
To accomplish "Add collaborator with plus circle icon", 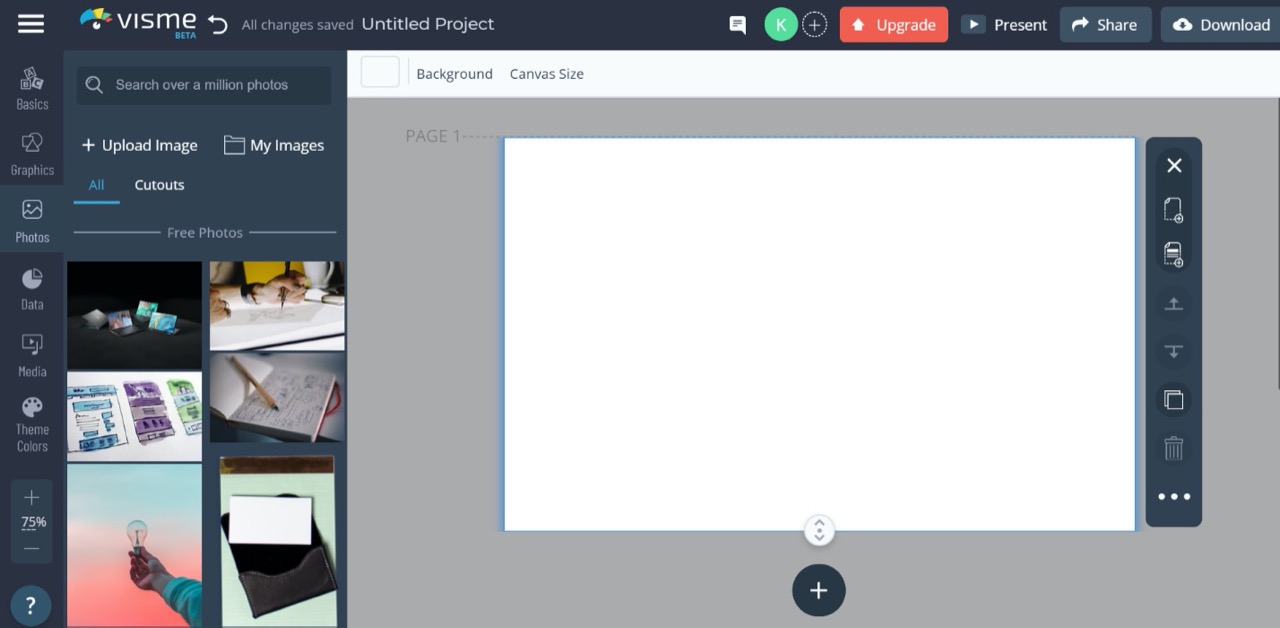I will pyautogui.click(x=815, y=25).
